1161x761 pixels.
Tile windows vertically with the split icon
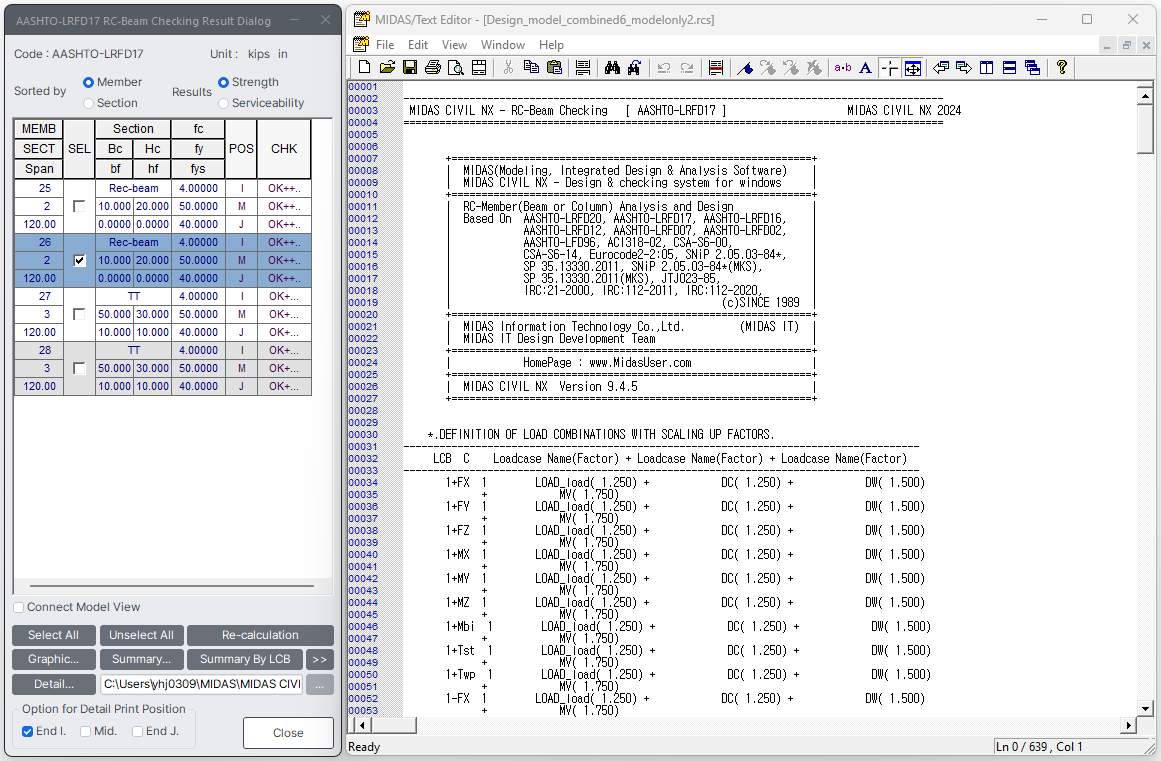coord(986,67)
